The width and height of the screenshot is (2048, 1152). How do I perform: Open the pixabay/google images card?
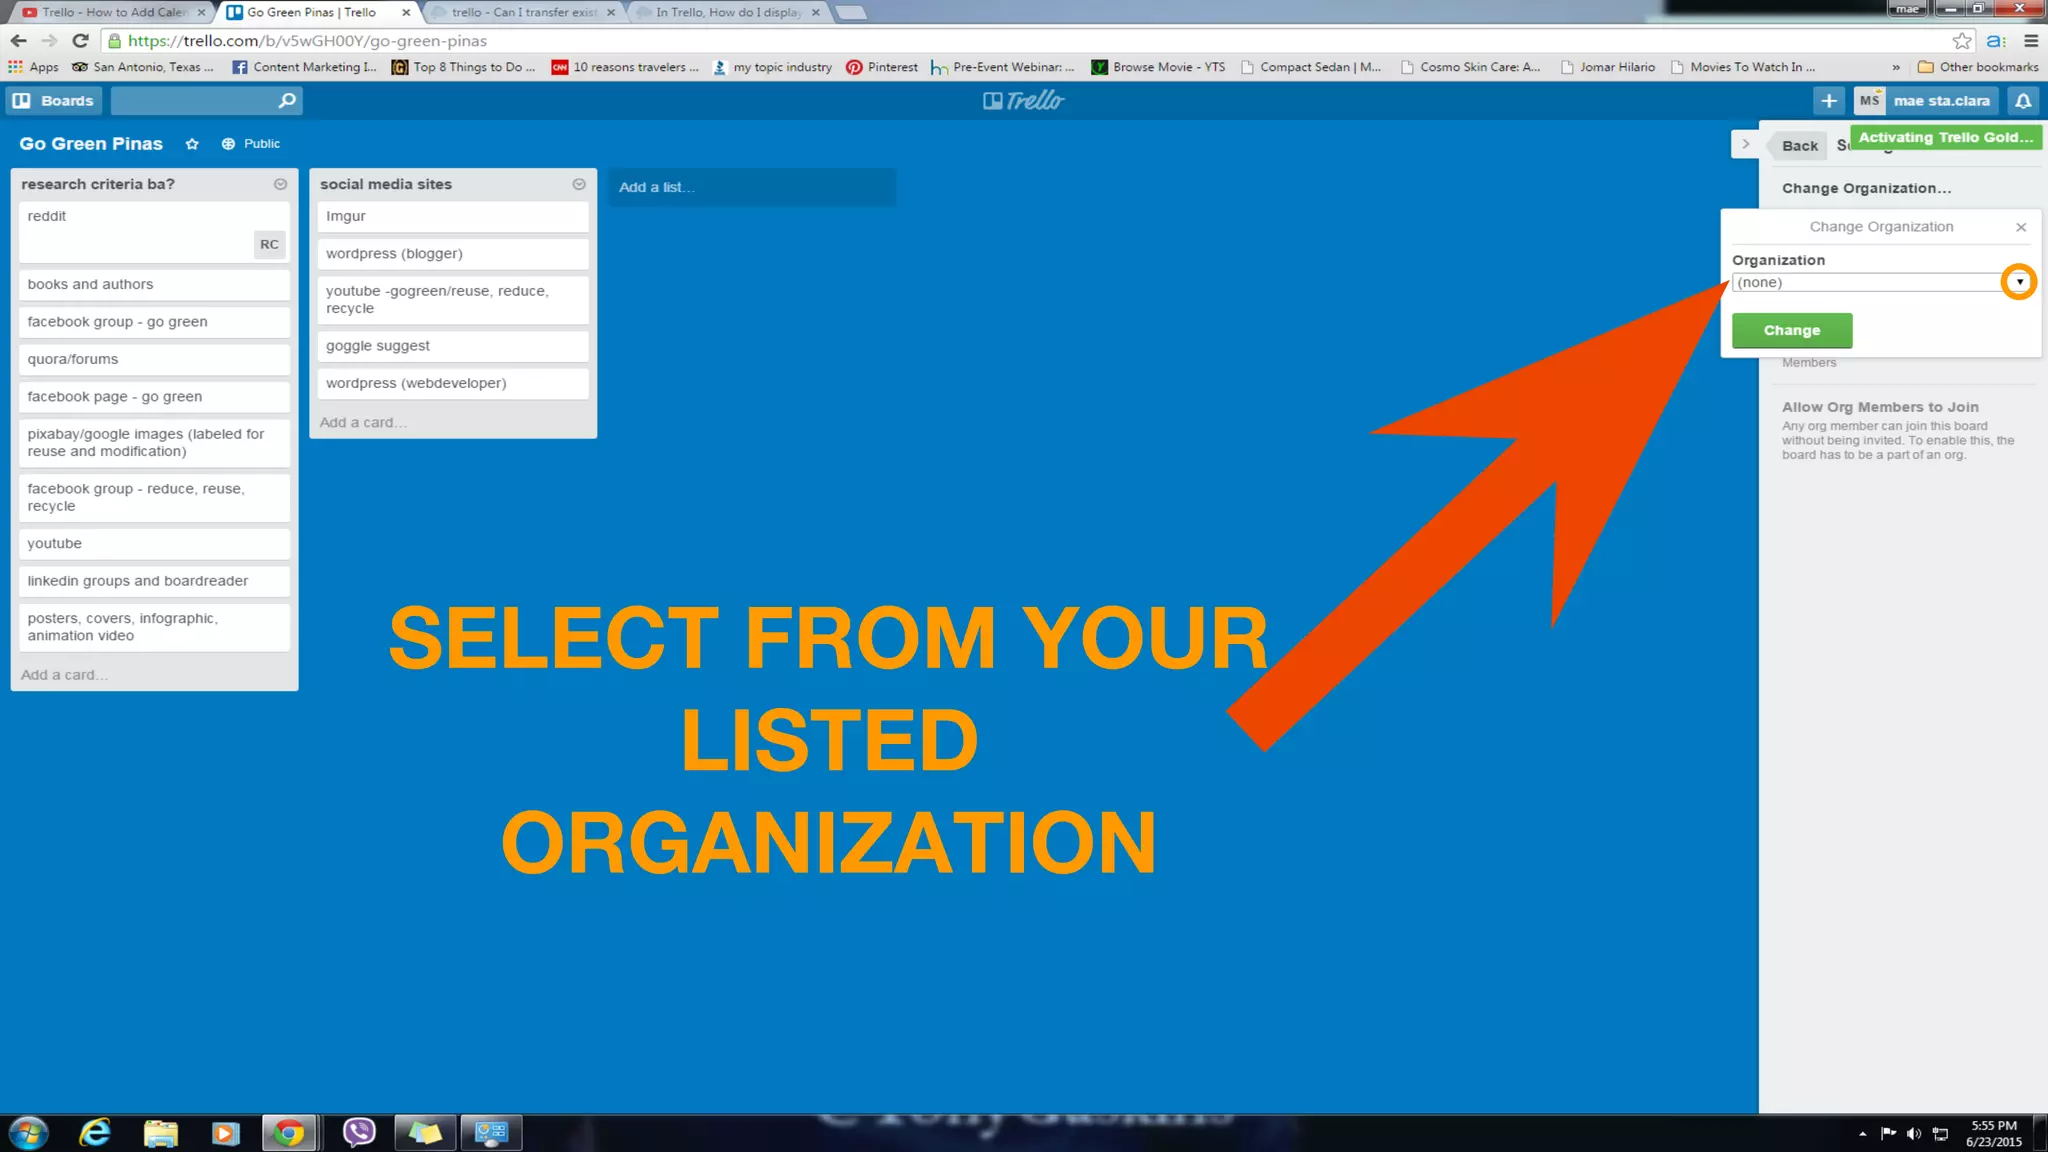154,443
